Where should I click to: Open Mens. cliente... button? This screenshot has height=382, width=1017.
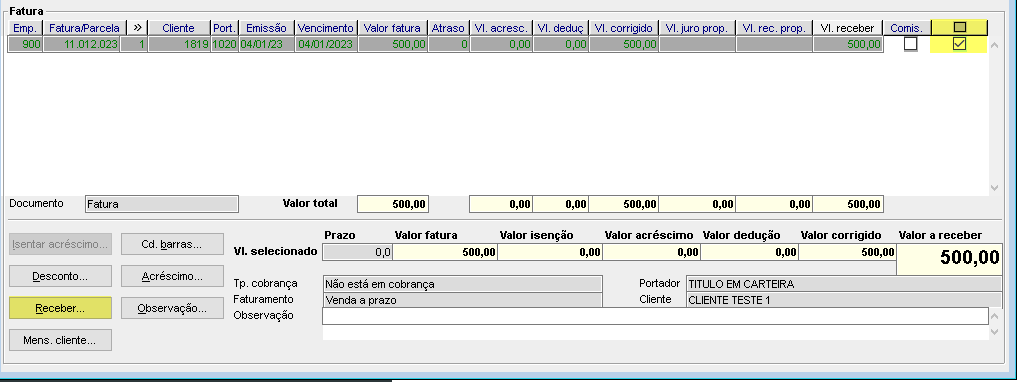pos(60,340)
